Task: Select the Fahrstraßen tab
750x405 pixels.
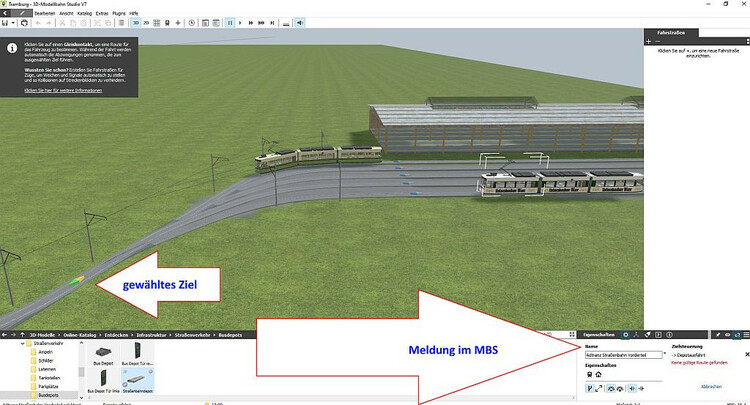Action: click(x=671, y=33)
